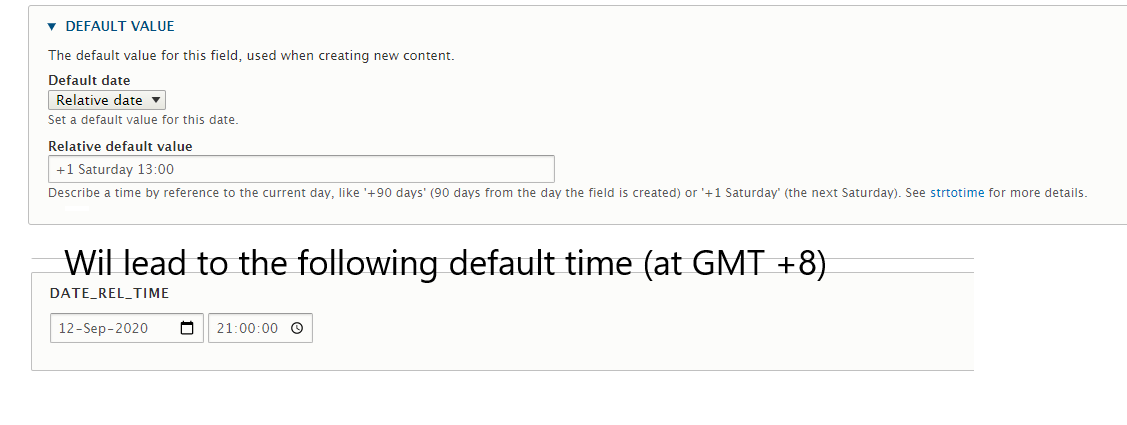Click the clock icon in time field
This screenshot has width=1127, height=425.
tap(296, 328)
